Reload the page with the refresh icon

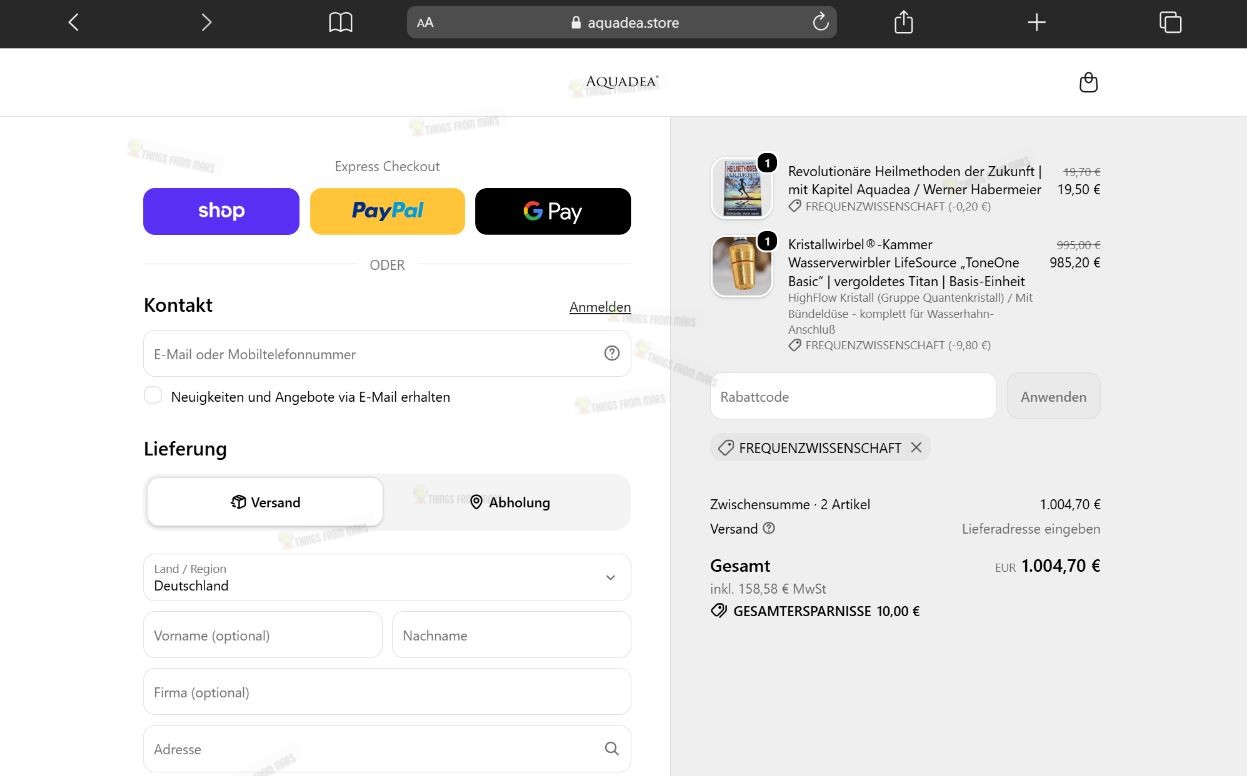click(820, 22)
